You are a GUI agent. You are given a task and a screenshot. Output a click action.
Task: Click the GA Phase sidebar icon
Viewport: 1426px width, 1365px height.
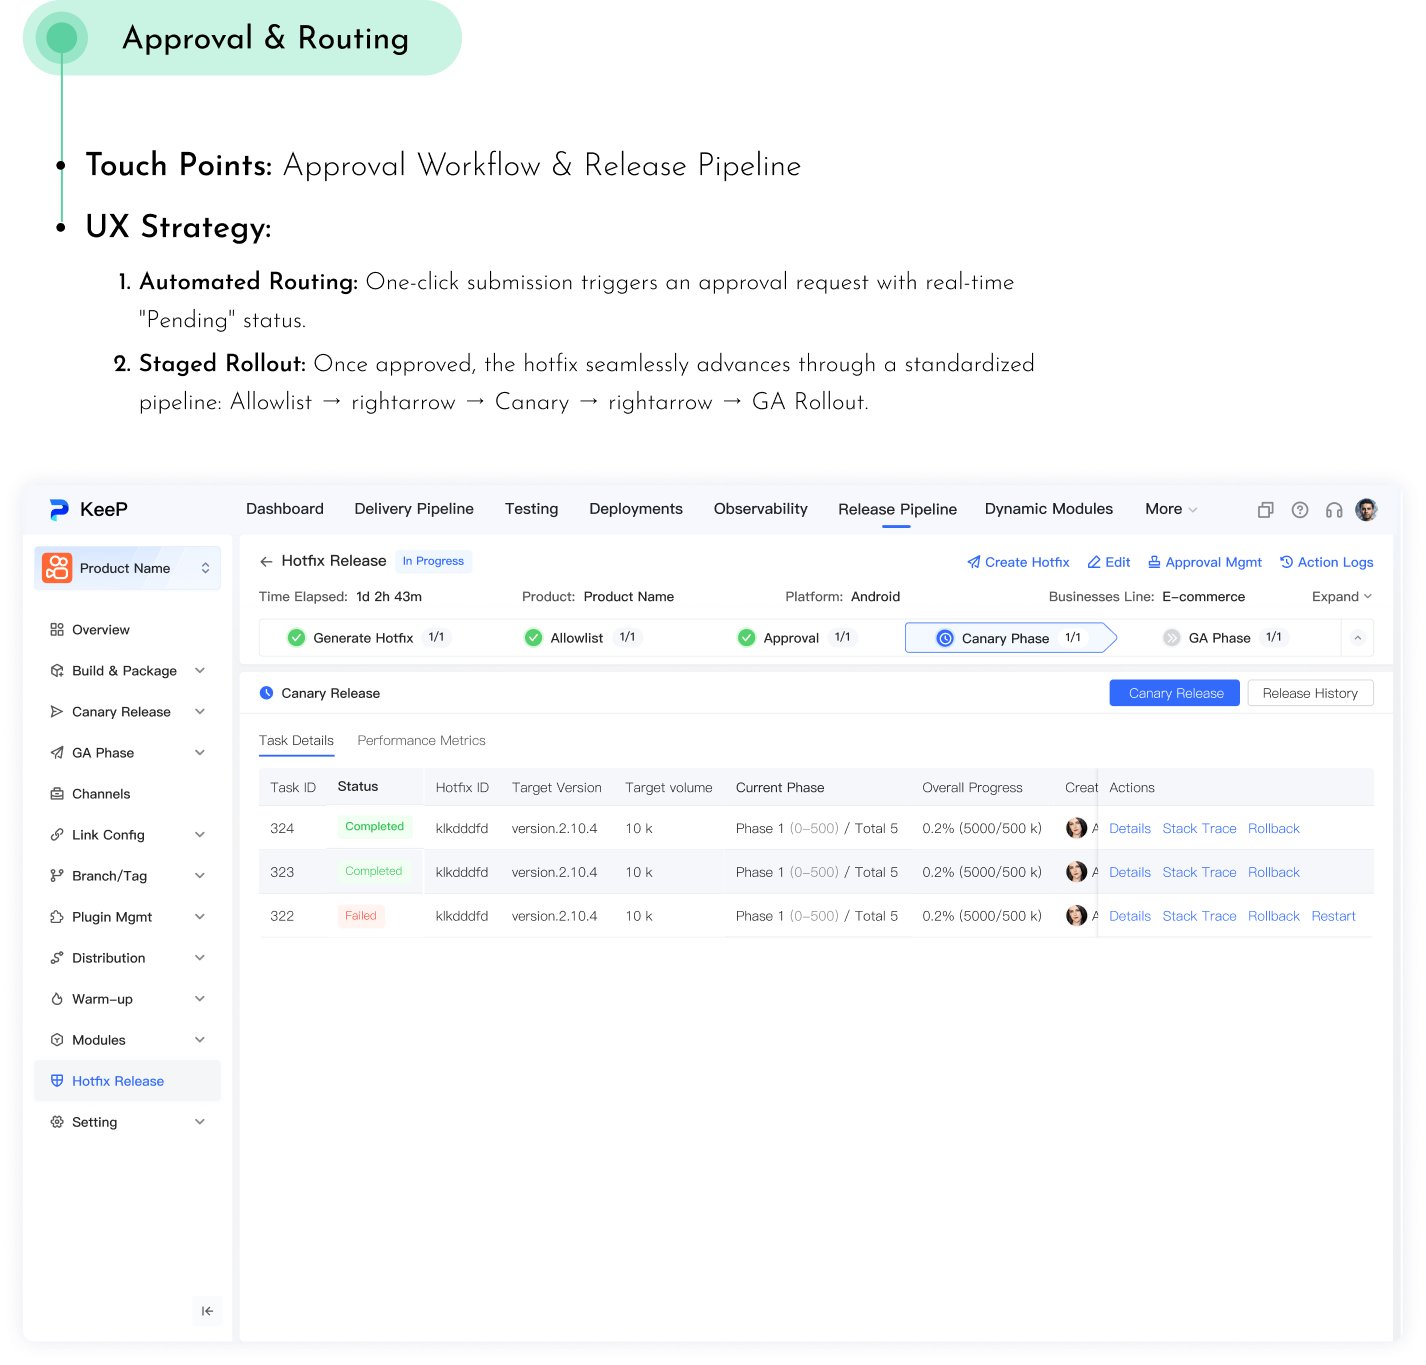[57, 753]
